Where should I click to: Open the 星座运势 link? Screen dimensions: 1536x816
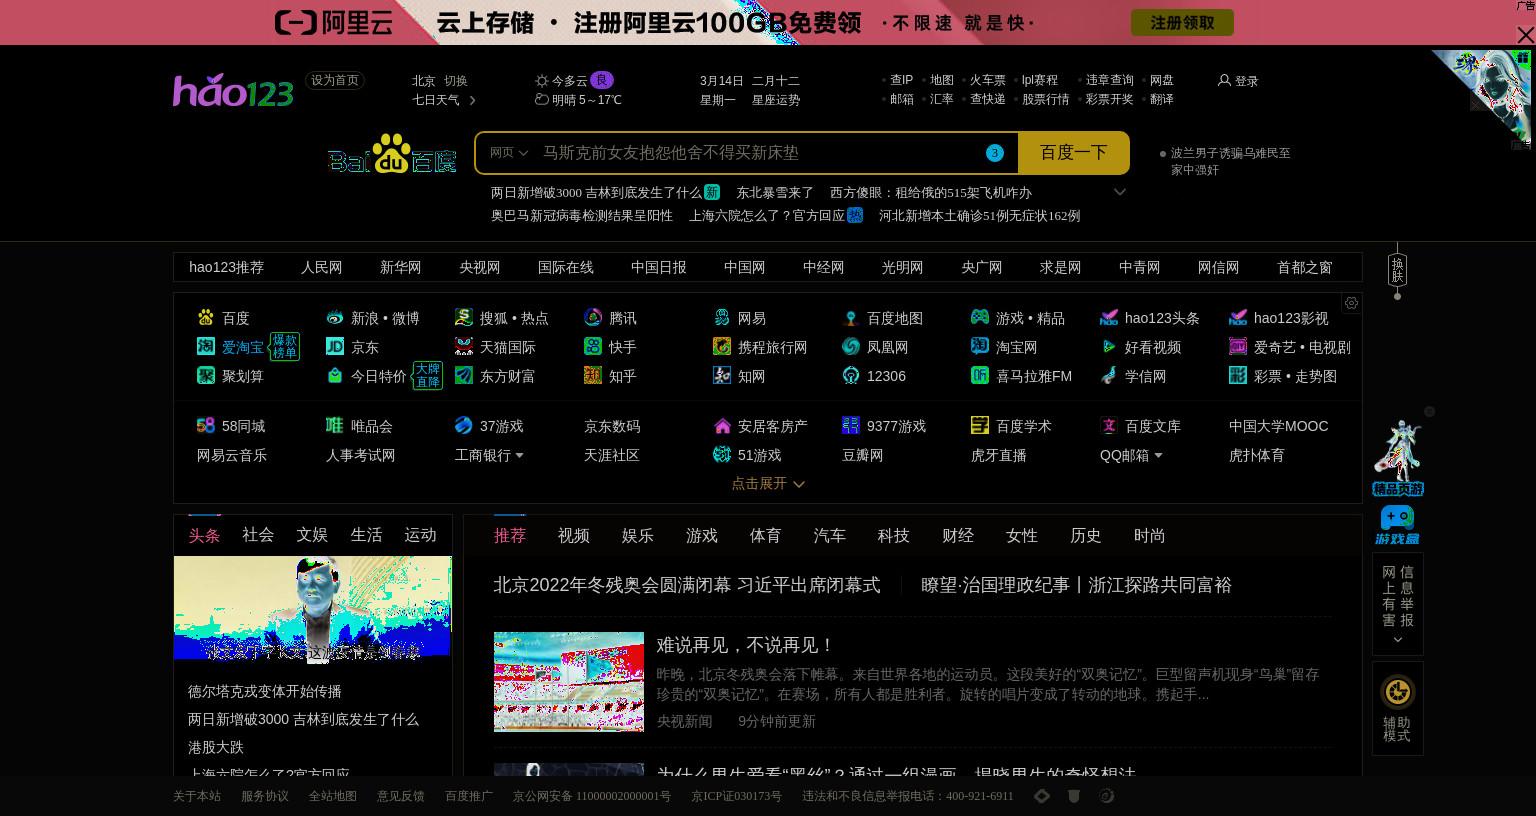click(776, 100)
